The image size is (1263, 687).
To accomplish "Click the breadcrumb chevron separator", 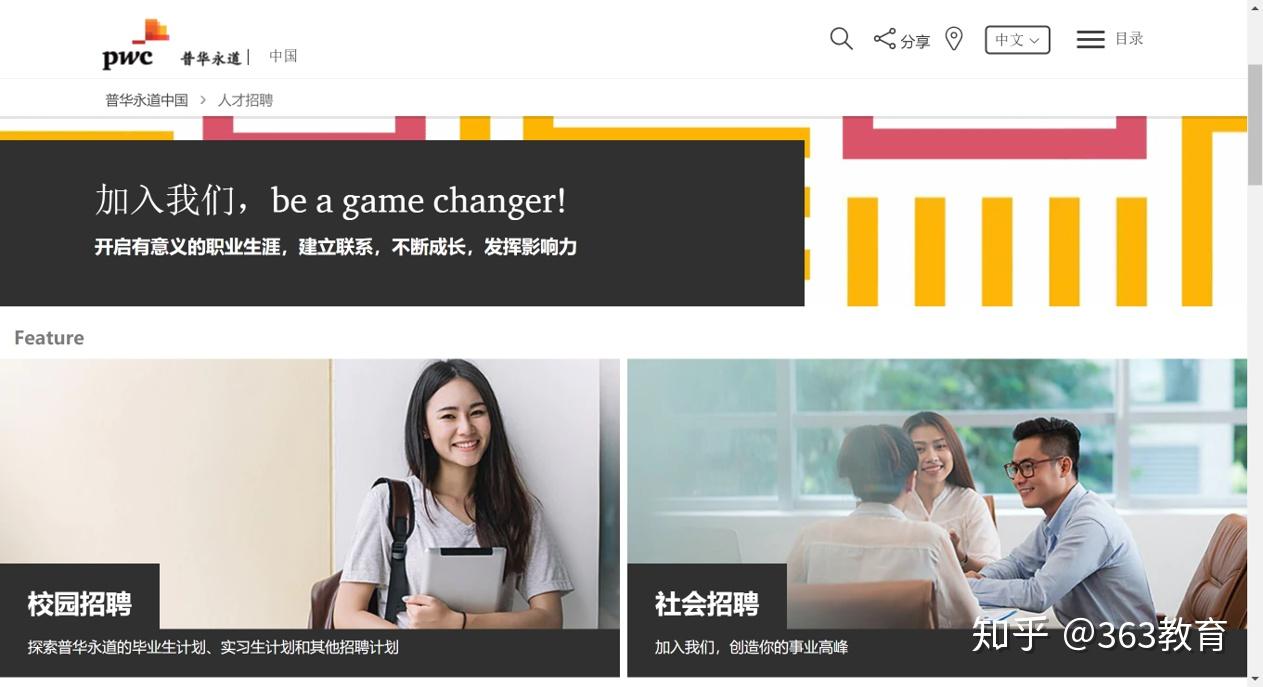I will point(203,100).
